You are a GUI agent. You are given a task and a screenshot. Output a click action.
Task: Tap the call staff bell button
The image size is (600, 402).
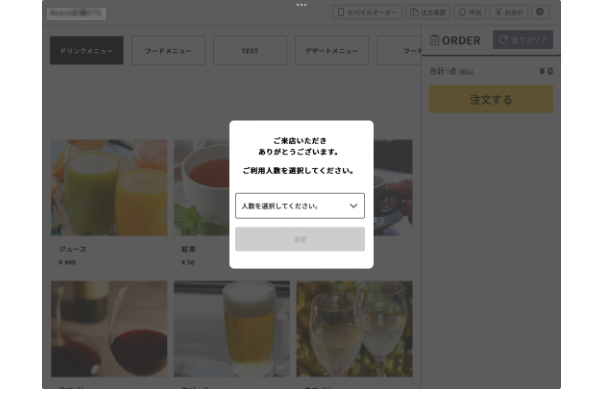[x=469, y=13]
